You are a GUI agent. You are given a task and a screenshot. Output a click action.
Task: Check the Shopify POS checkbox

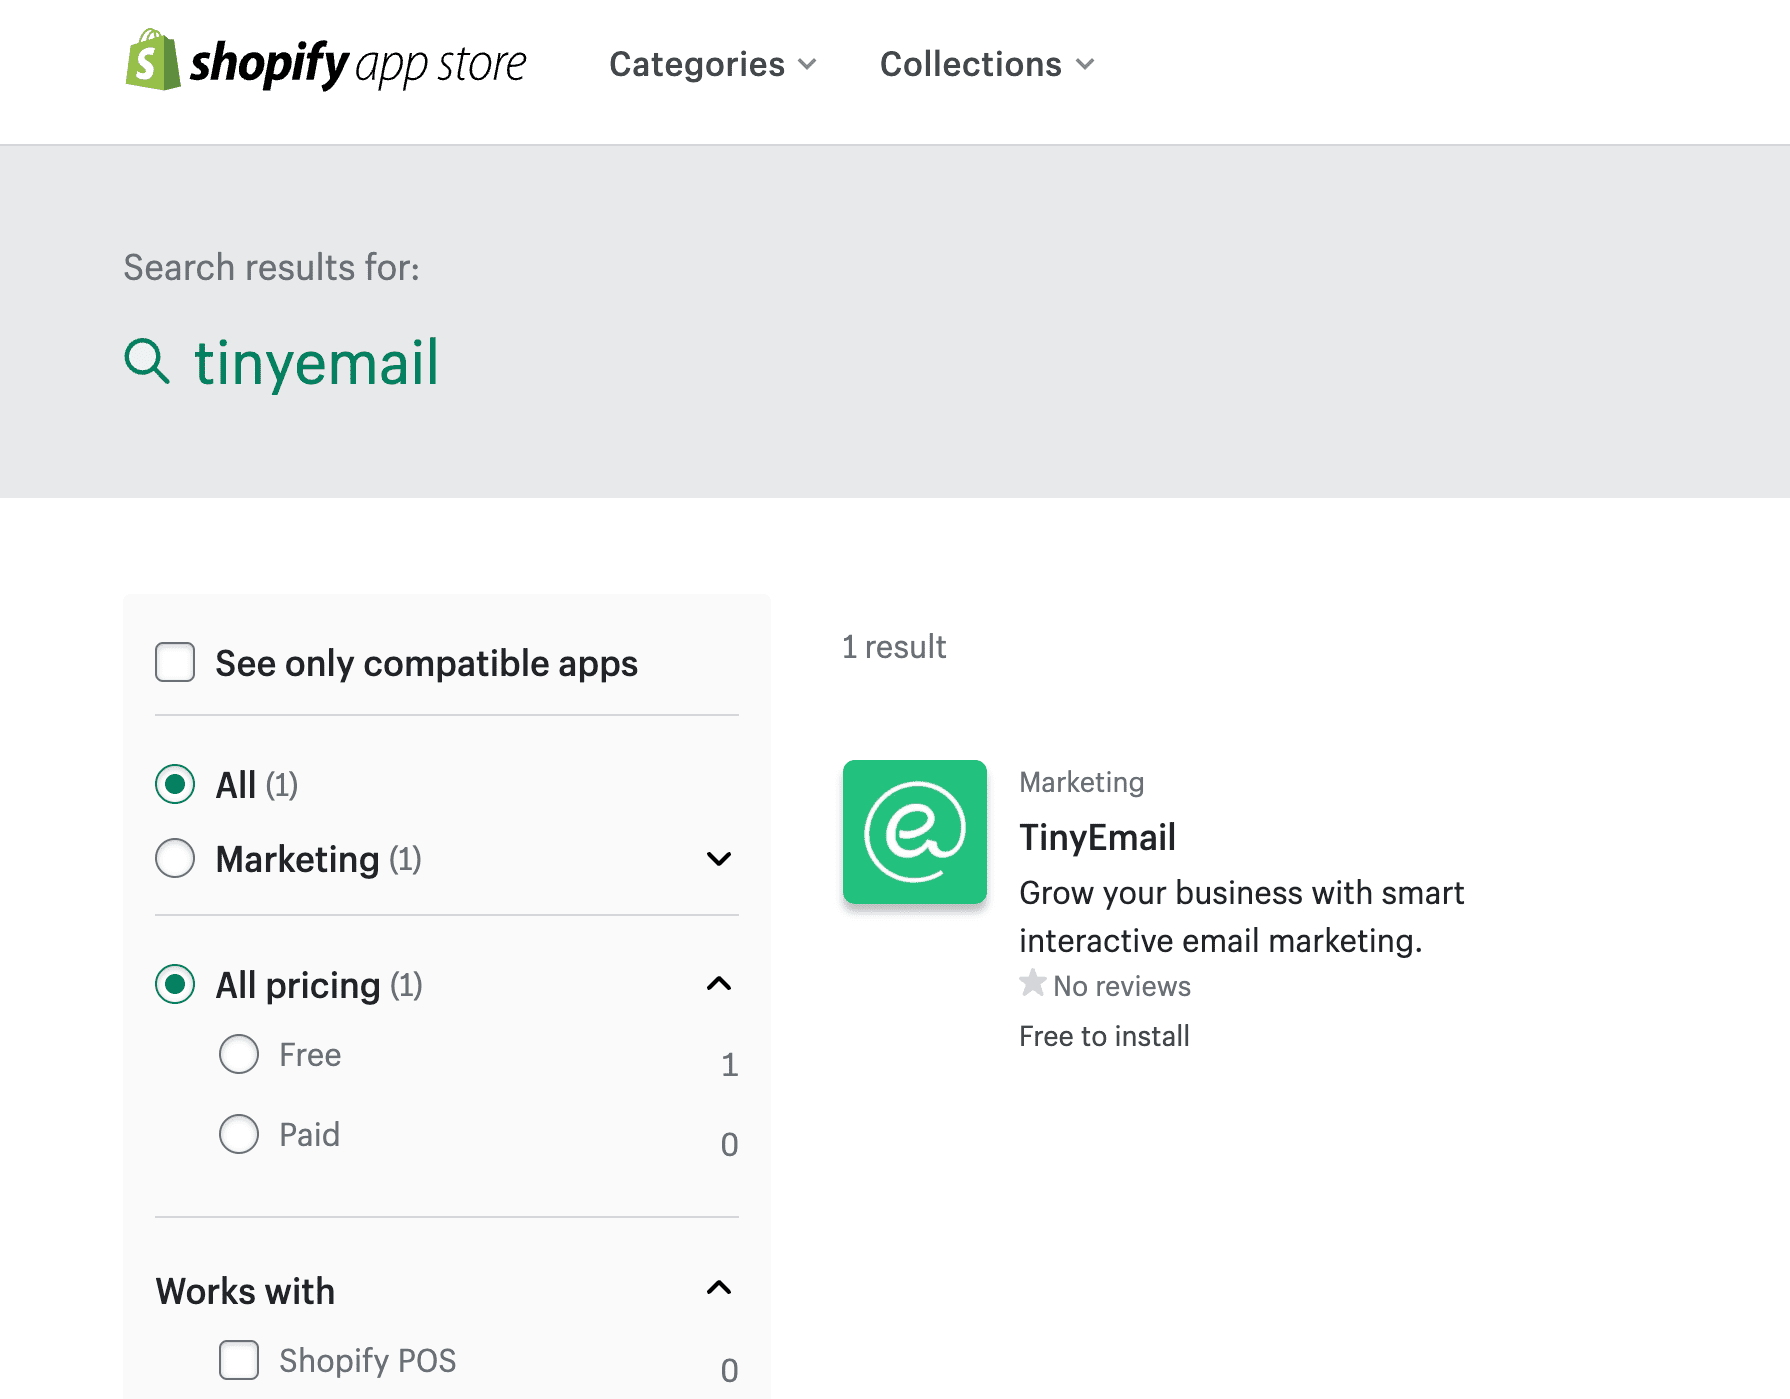239,1360
